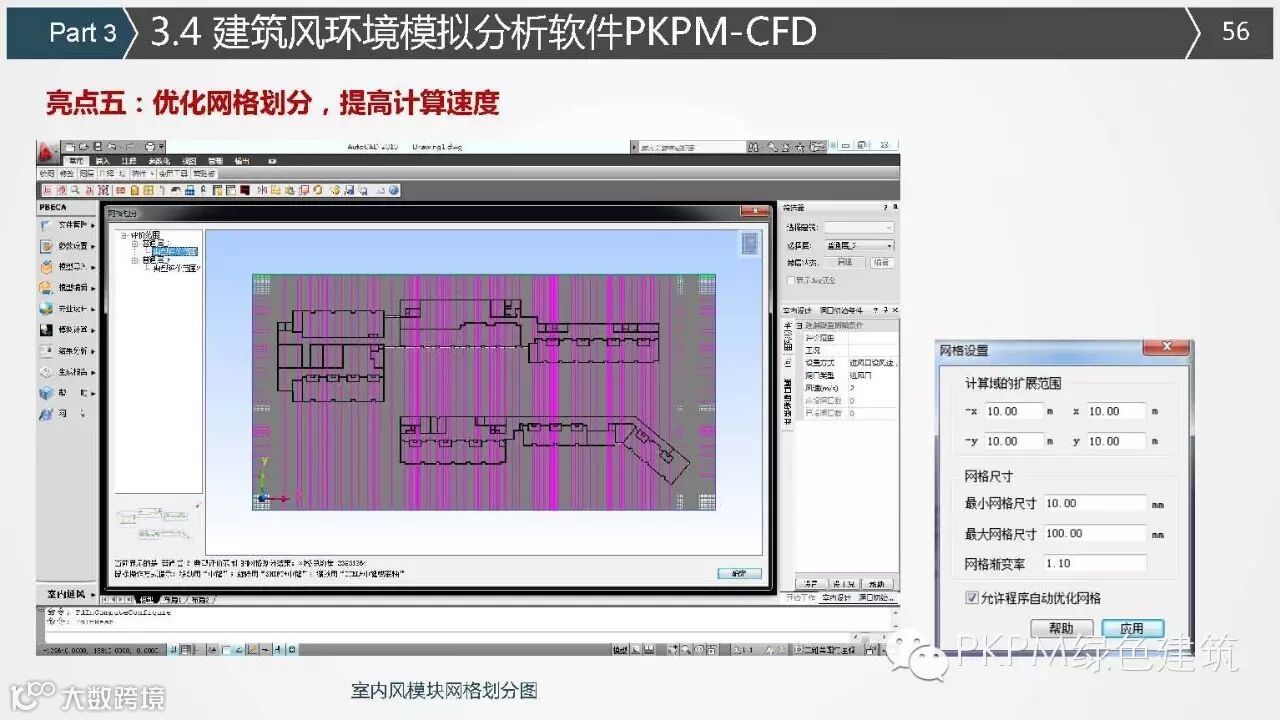Open the 参数设置 menu in PBECA sidebar
The height and width of the screenshot is (720, 1280).
(68, 246)
